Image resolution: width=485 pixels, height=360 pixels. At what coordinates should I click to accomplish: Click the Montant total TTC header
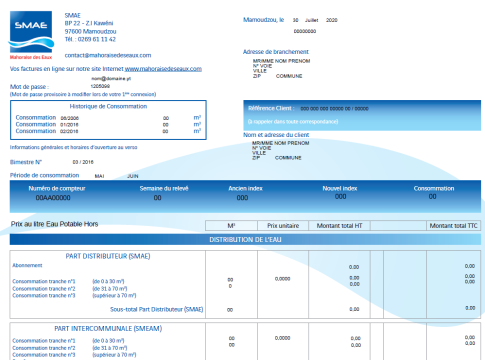[454, 226]
